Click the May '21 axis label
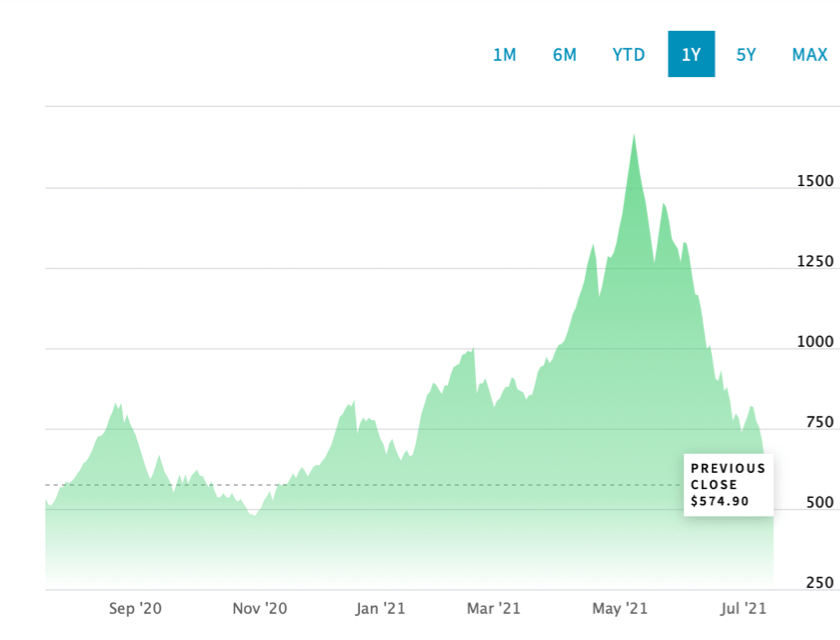Screen dimensions: 840x640 (x=619, y=607)
